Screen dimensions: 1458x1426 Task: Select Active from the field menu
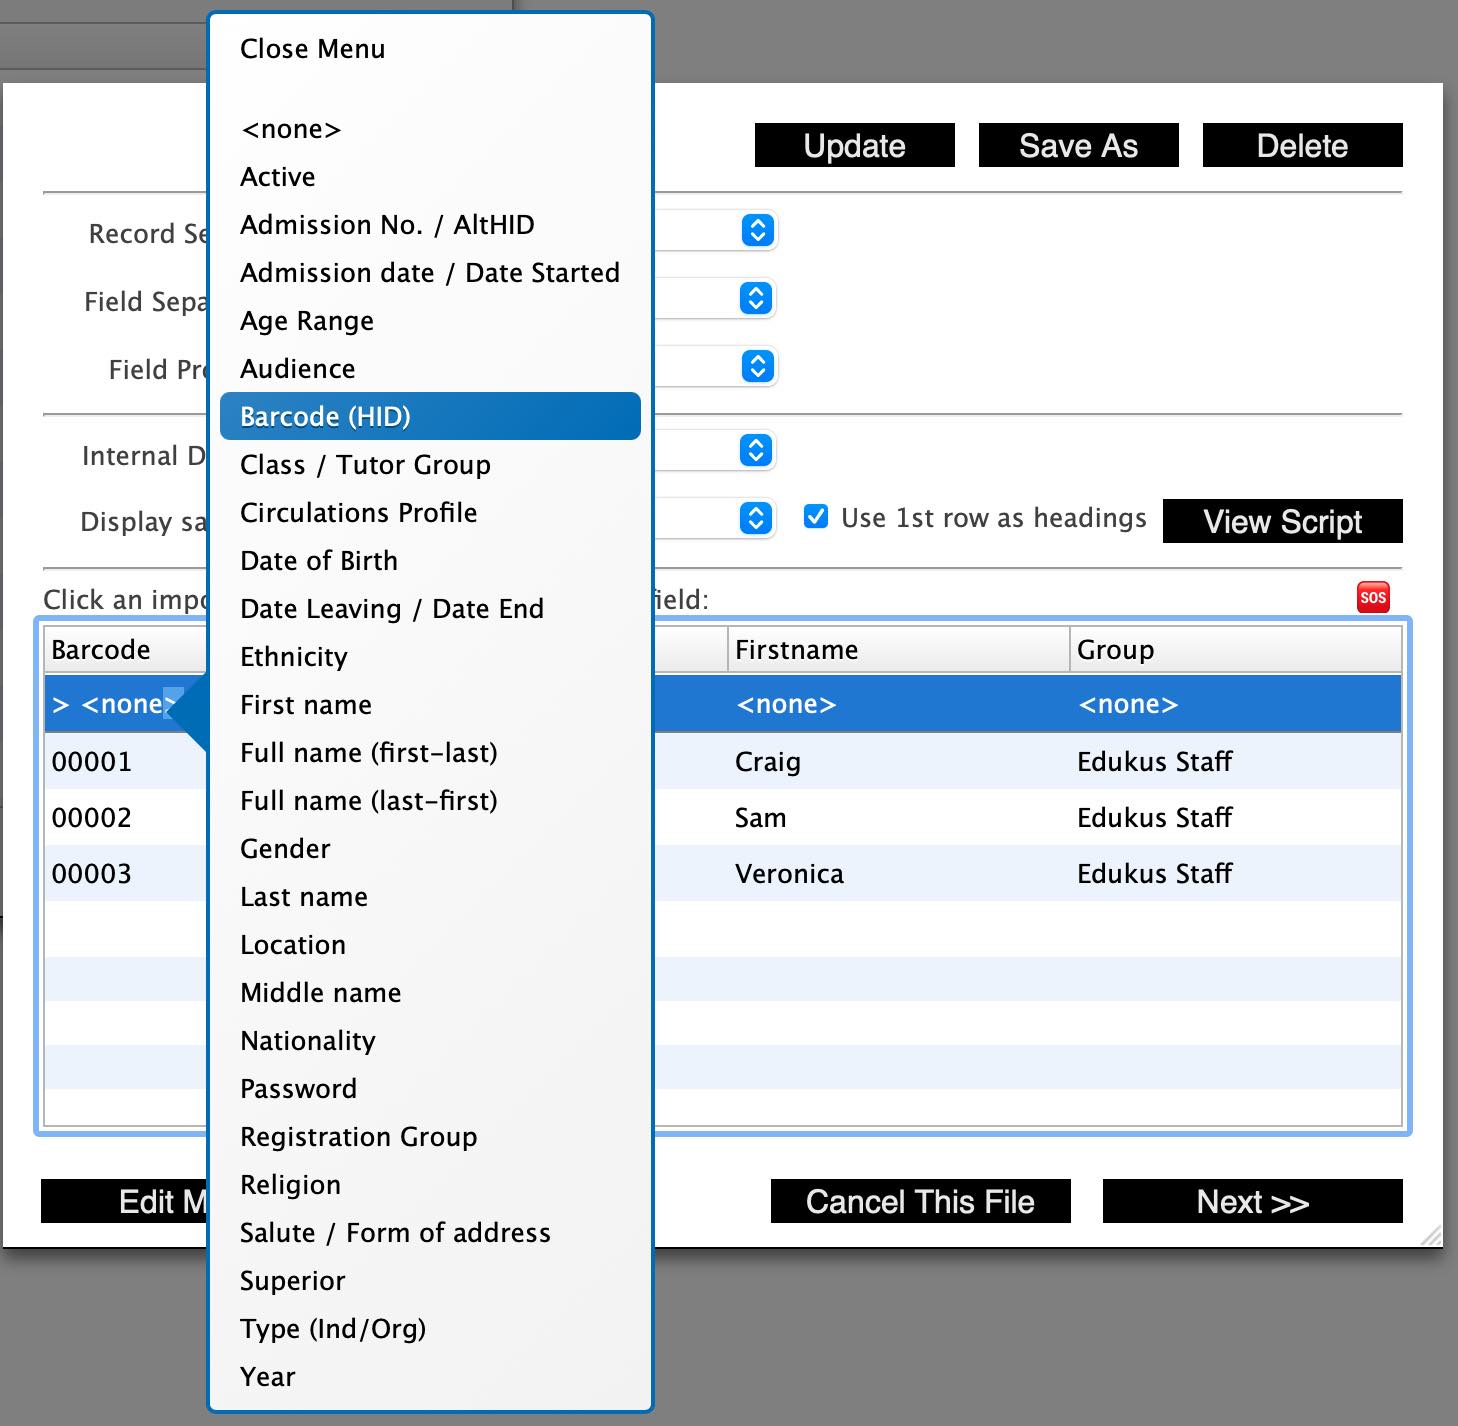coord(430,177)
